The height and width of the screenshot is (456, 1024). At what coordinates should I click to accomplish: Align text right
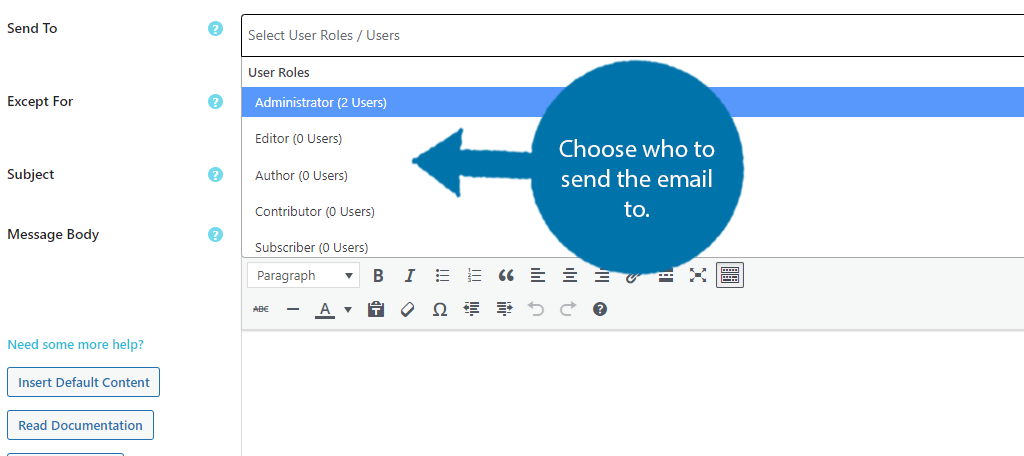tap(601, 276)
